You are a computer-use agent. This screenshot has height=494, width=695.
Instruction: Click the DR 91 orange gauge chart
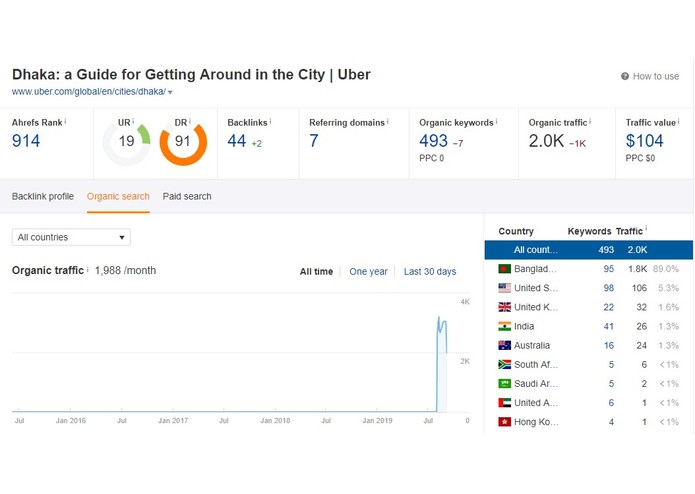coord(183,143)
